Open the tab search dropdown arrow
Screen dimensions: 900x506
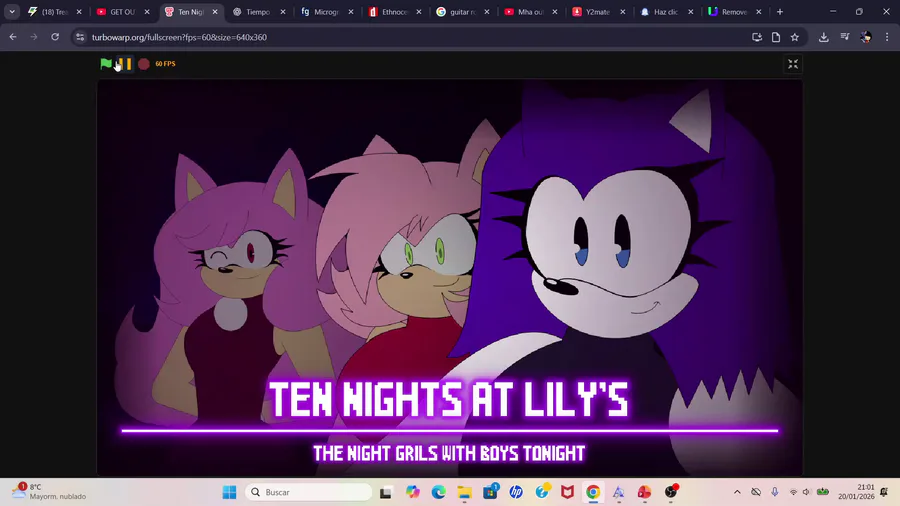tap(12, 11)
